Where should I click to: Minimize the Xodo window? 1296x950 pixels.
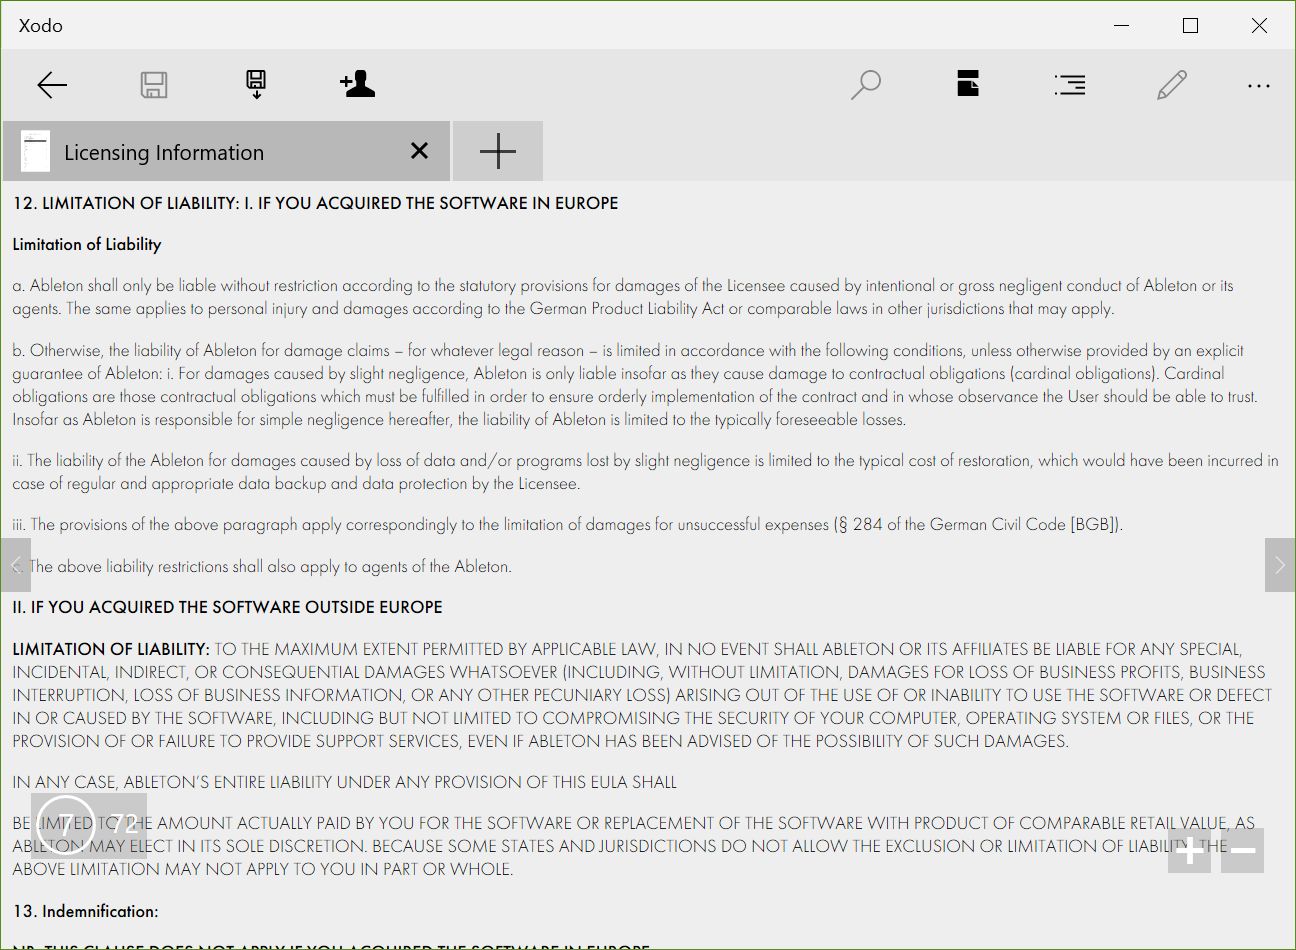point(1121,26)
